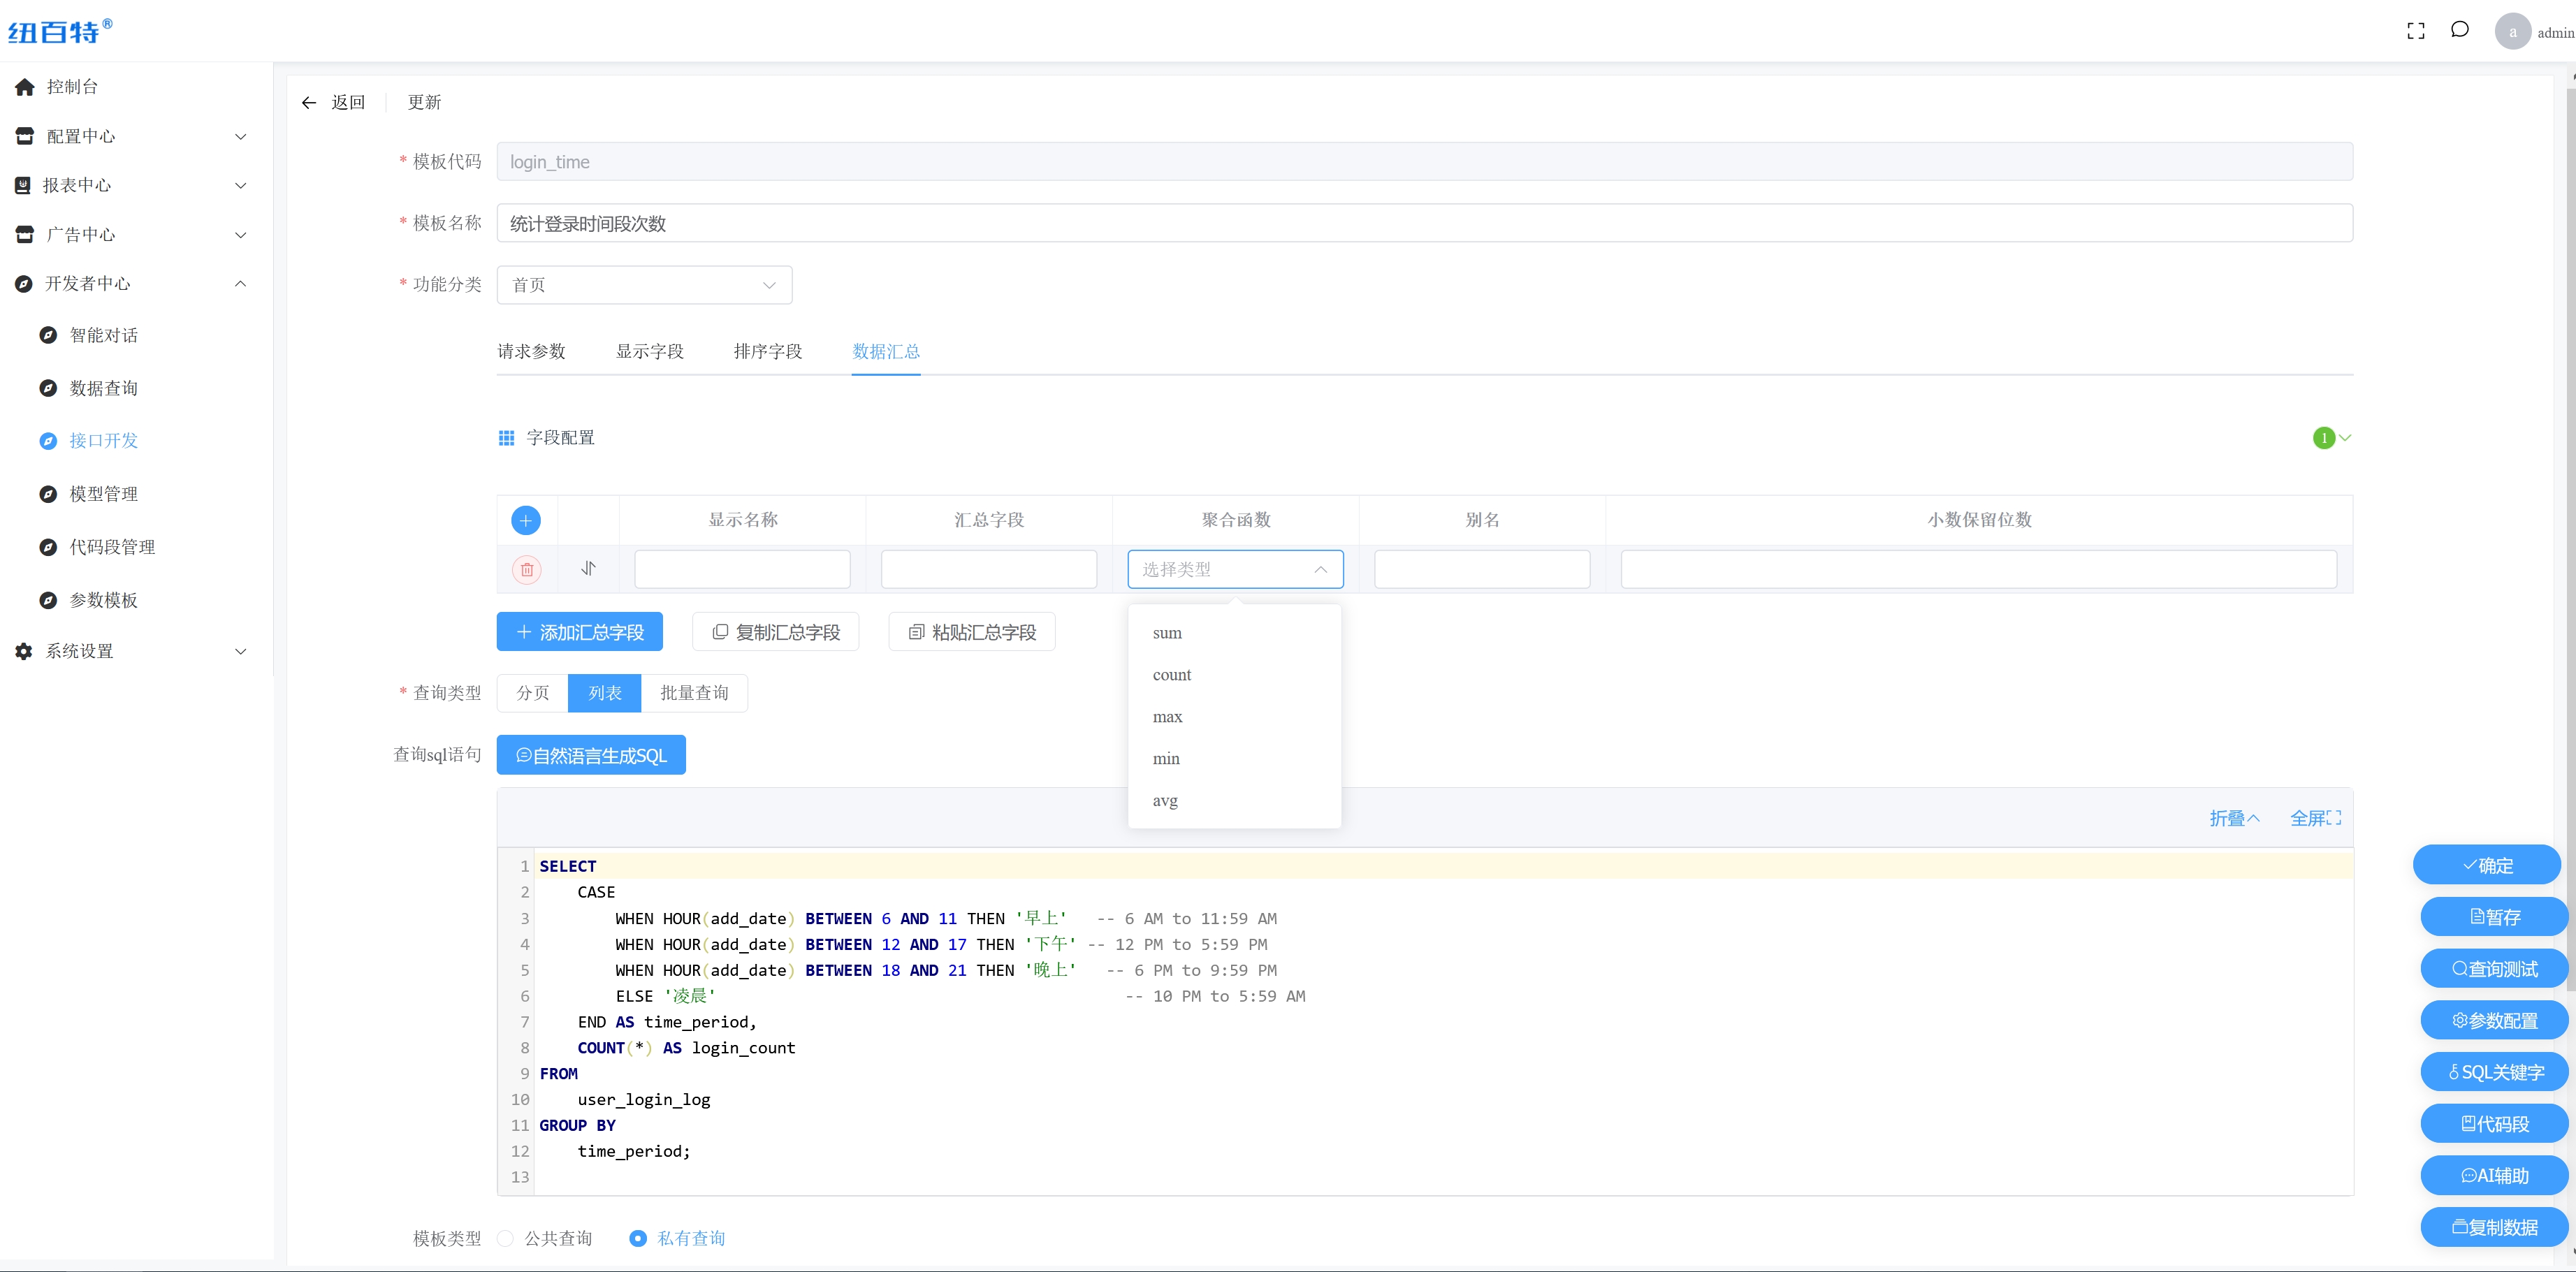
Task: Select the 公共查询 radio button
Action: click(x=506, y=1238)
